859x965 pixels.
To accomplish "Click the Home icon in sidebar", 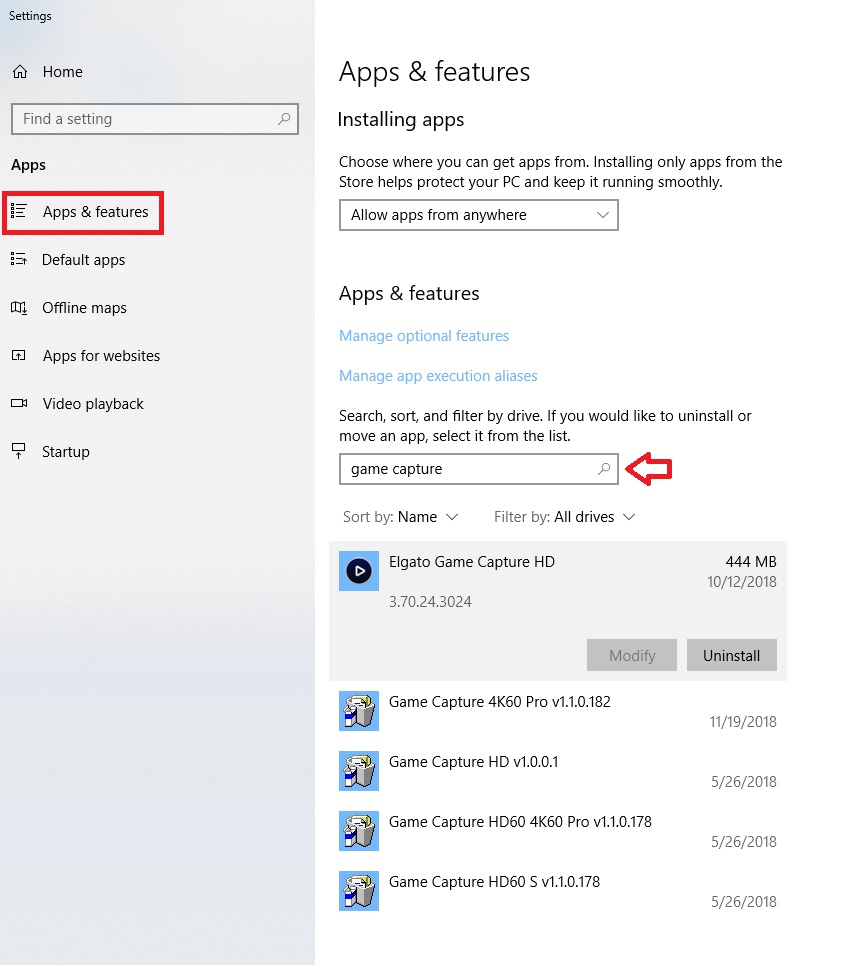I will tap(20, 72).
